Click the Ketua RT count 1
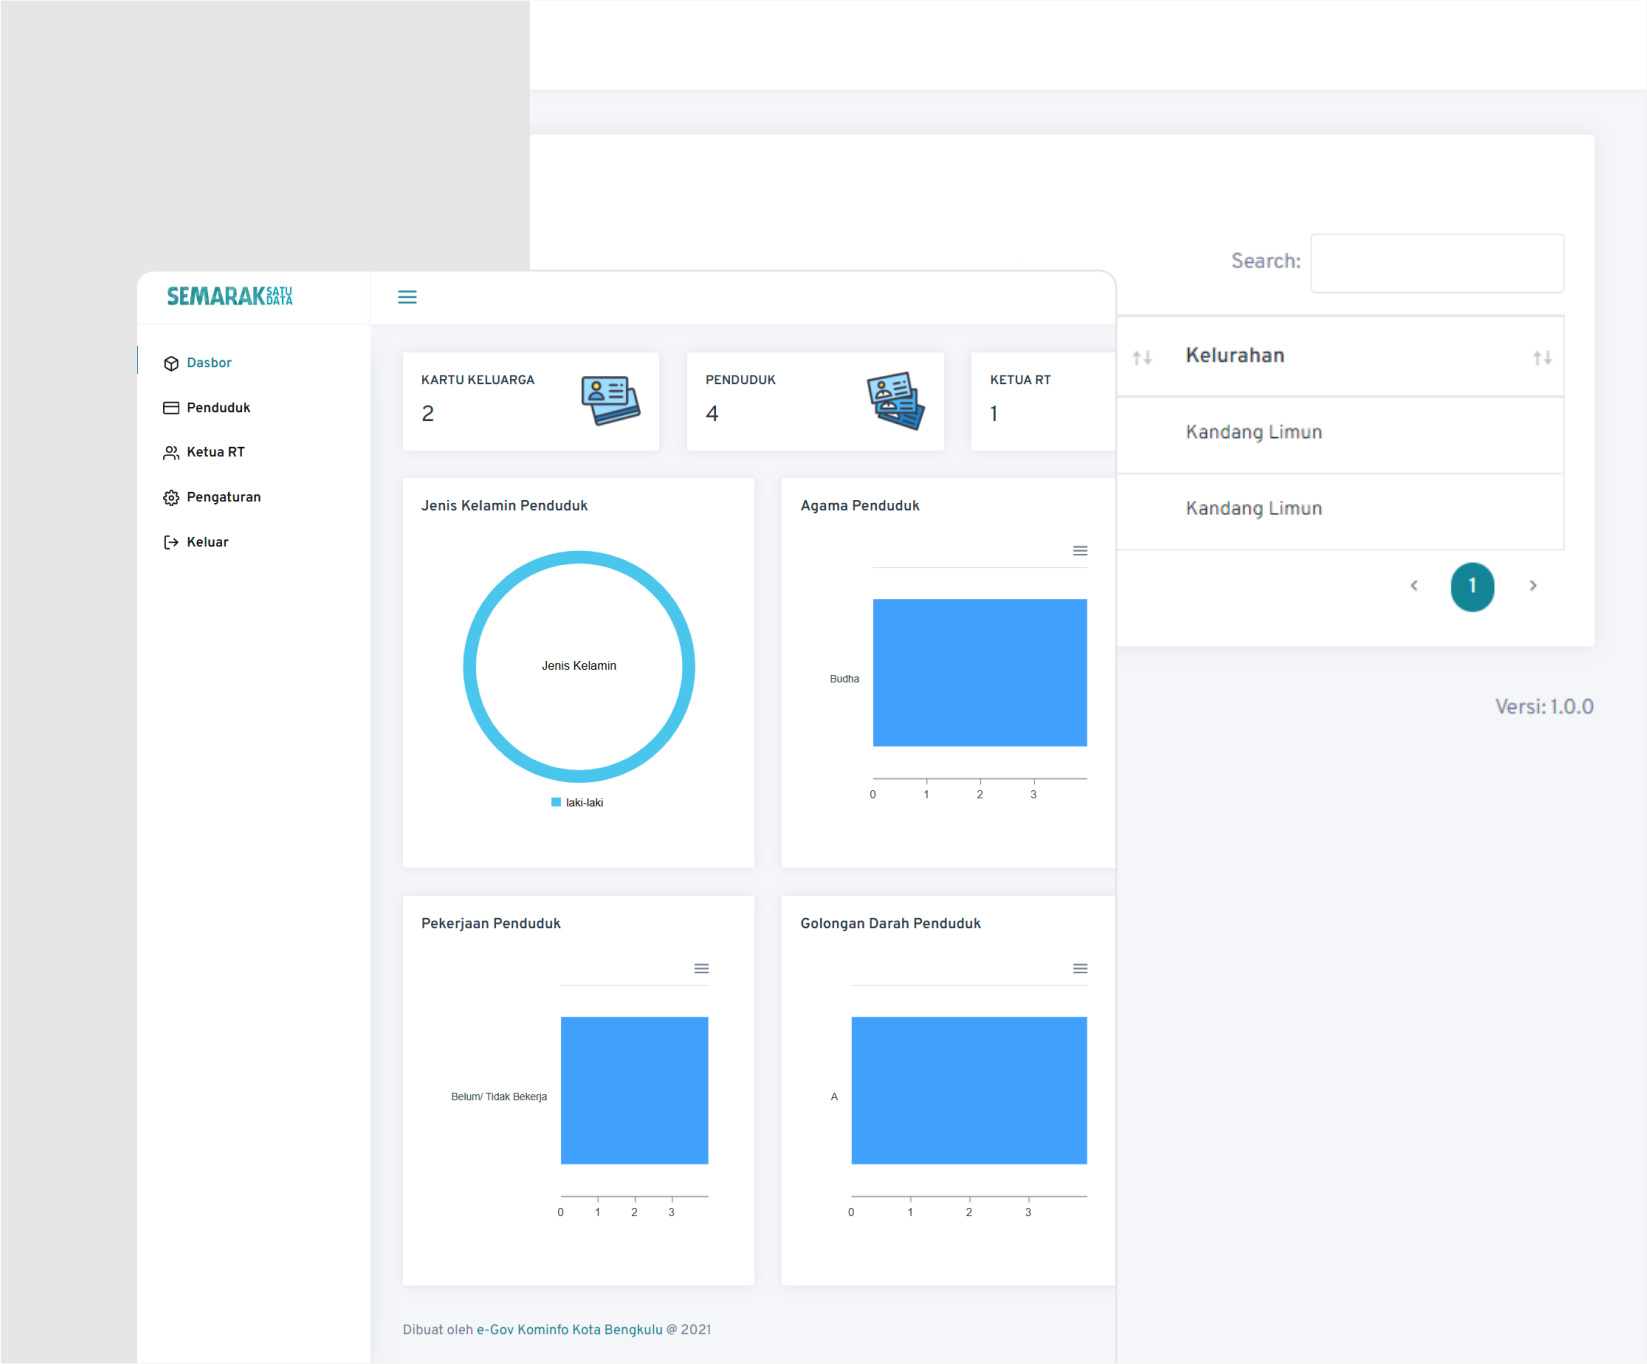Screen dimensions: 1647x1364 [x=994, y=414]
